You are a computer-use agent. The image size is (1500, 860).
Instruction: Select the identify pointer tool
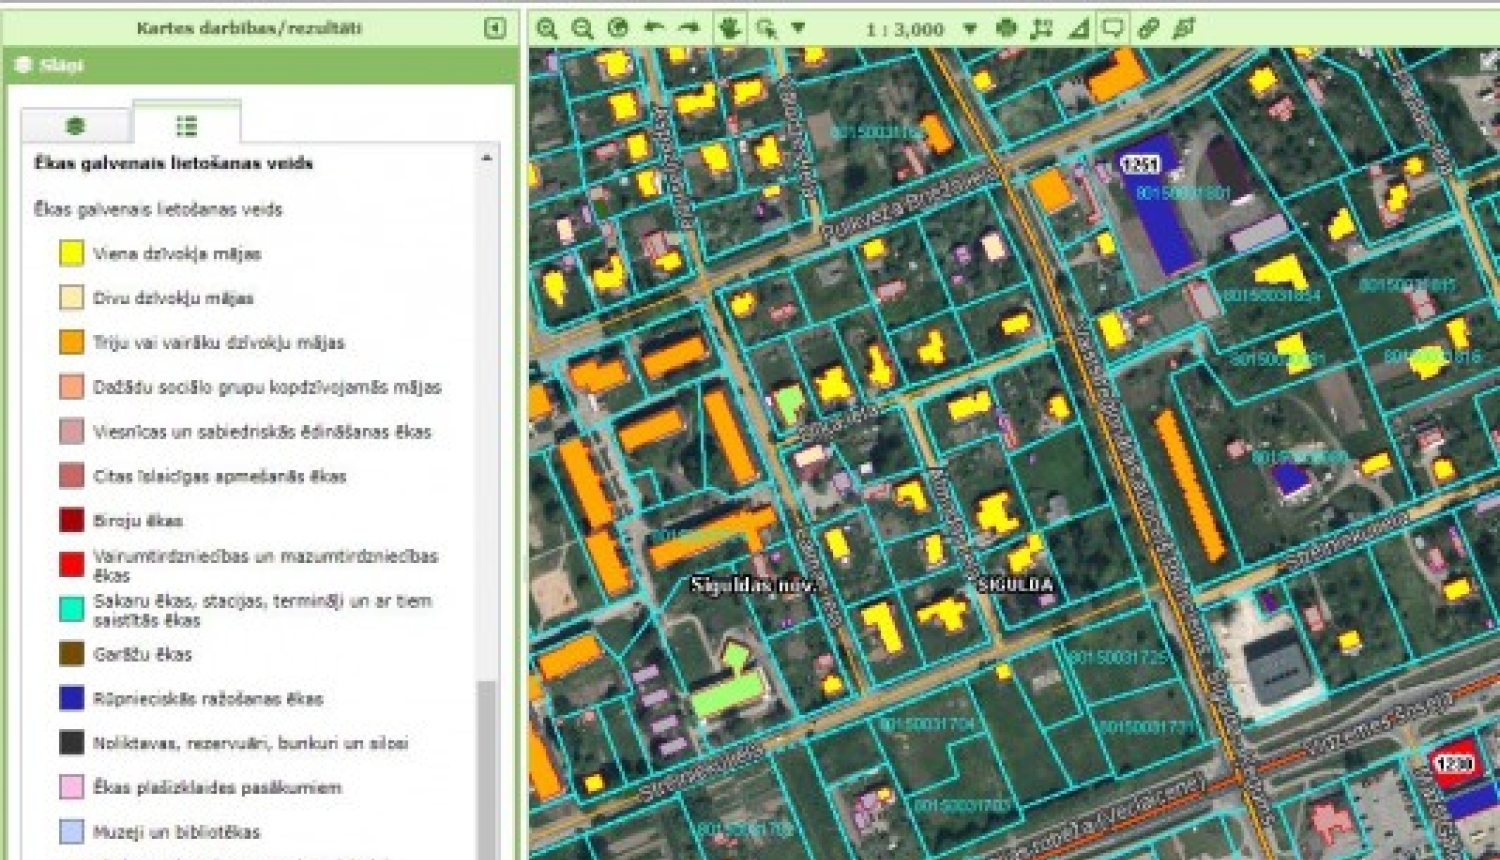(x=767, y=28)
